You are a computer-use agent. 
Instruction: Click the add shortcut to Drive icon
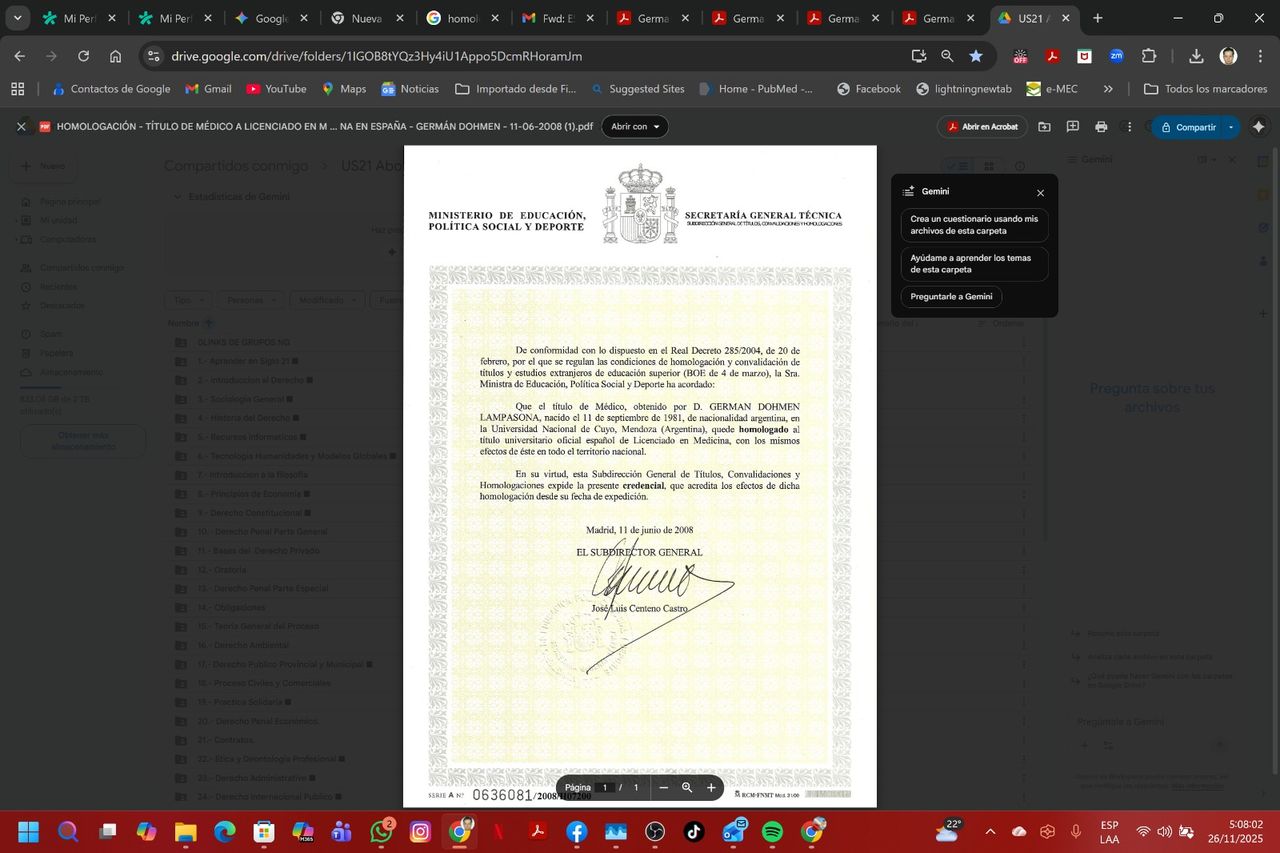pyautogui.click(x=1044, y=127)
